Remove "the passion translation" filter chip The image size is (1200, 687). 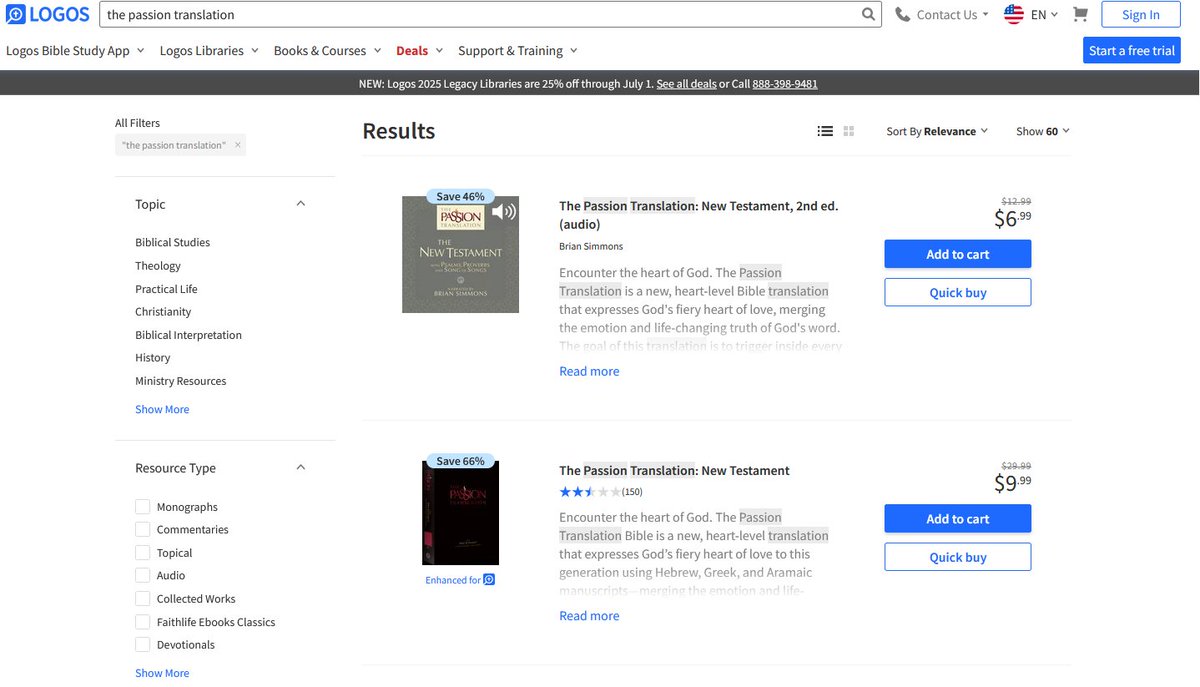click(x=238, y=145)
